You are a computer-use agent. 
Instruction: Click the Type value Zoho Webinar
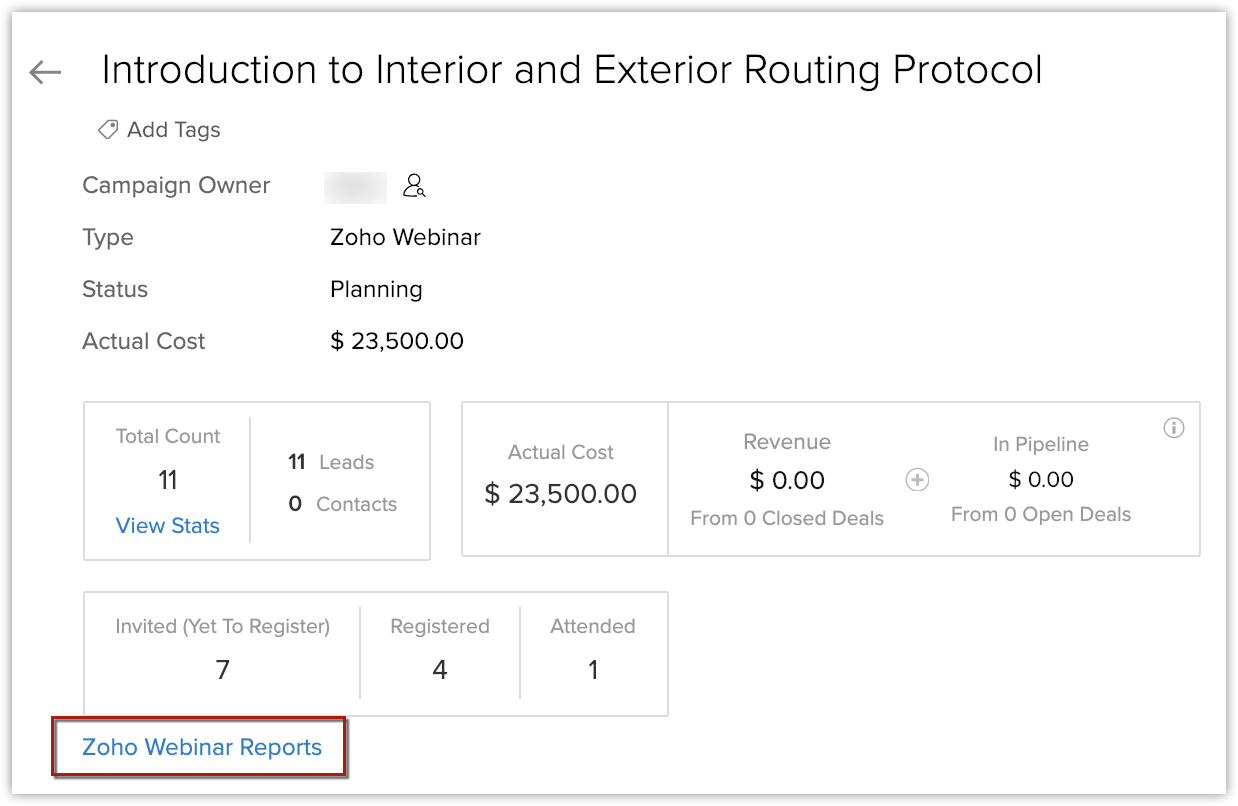coord(405,238)
